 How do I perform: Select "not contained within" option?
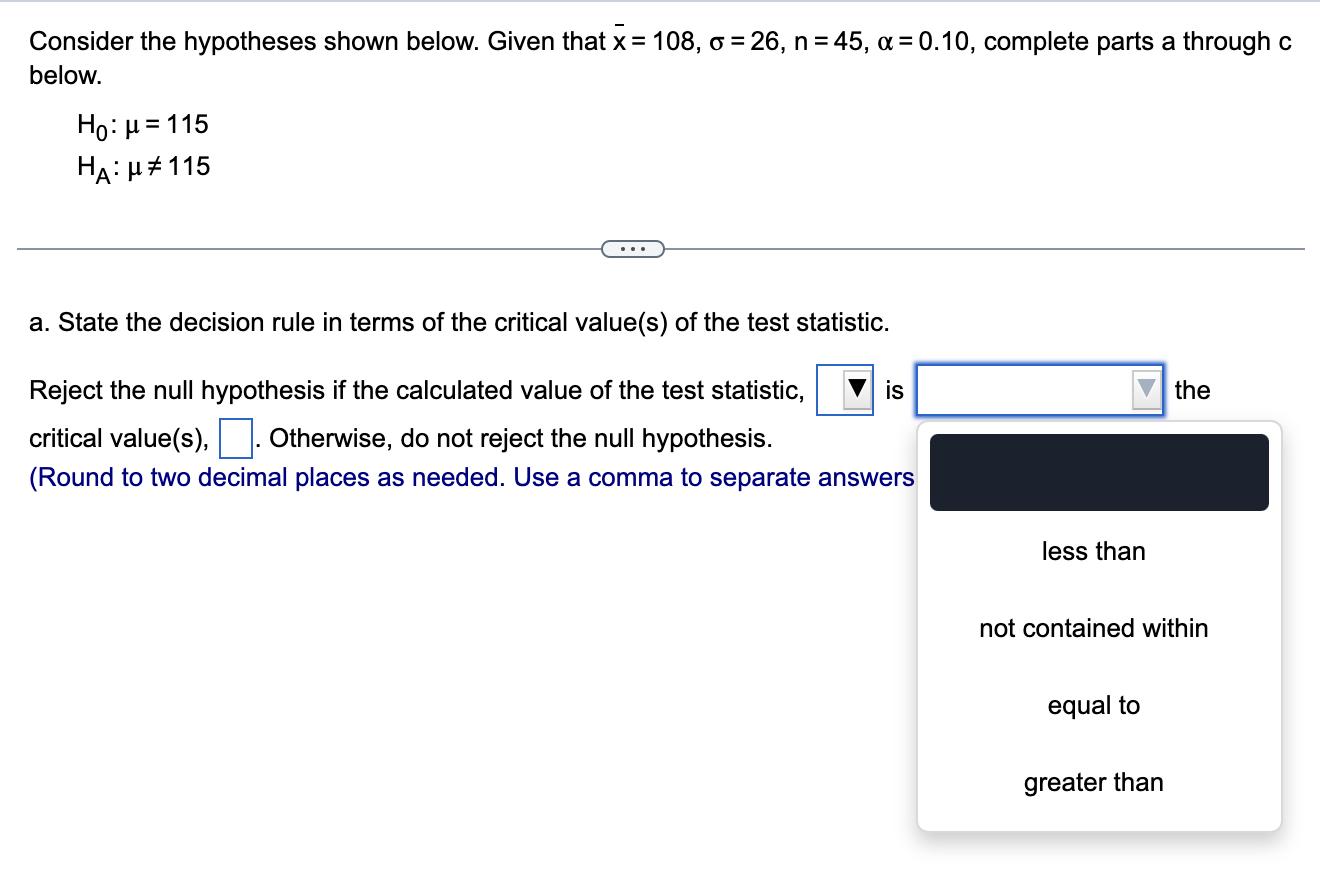pos(1093,628)
